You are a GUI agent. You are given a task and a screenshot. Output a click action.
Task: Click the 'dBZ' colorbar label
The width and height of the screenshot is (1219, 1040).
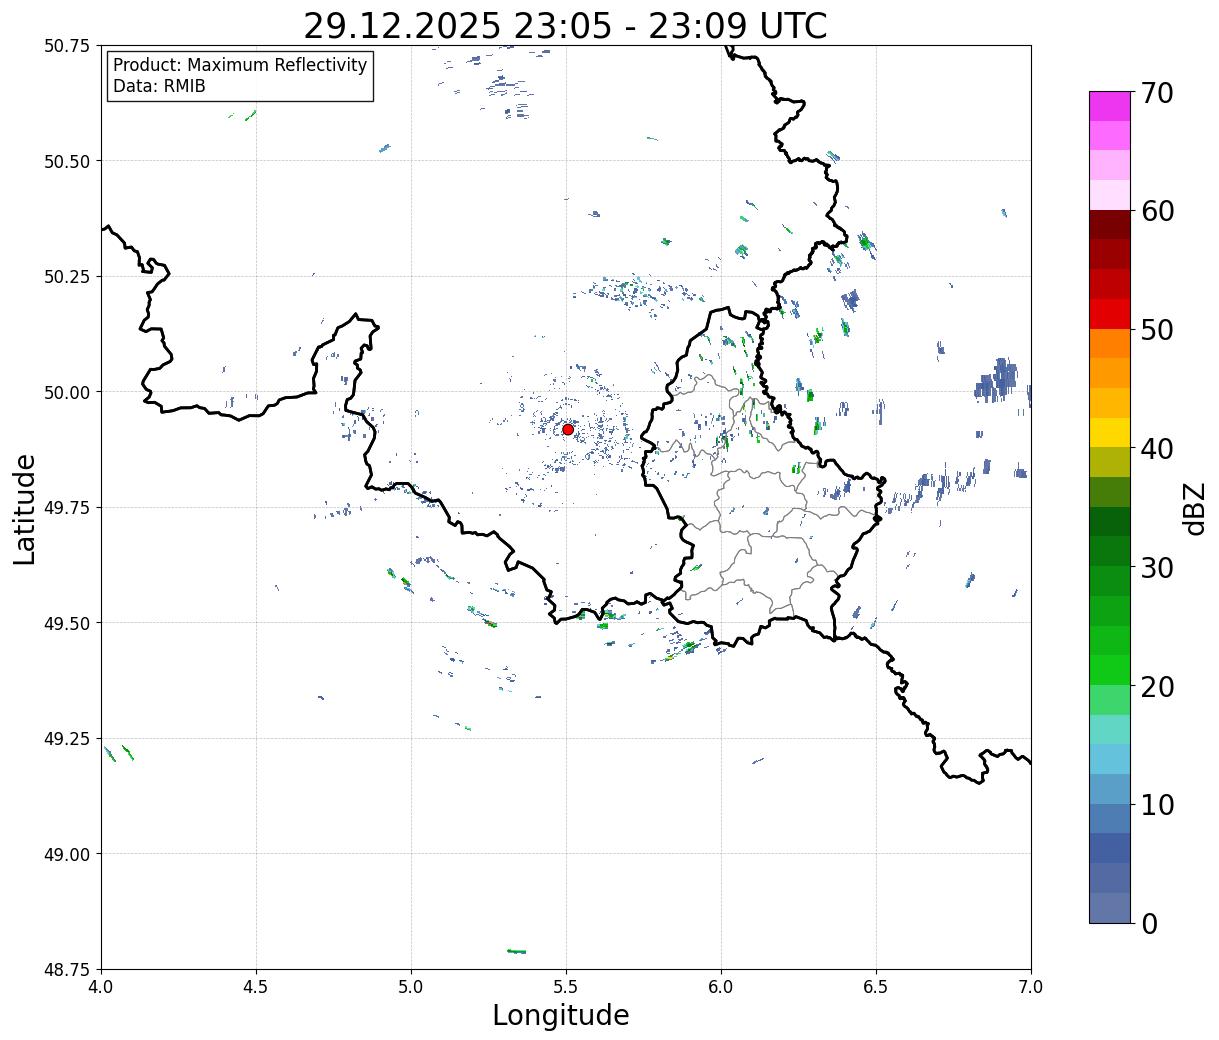tap(1194, 508)
